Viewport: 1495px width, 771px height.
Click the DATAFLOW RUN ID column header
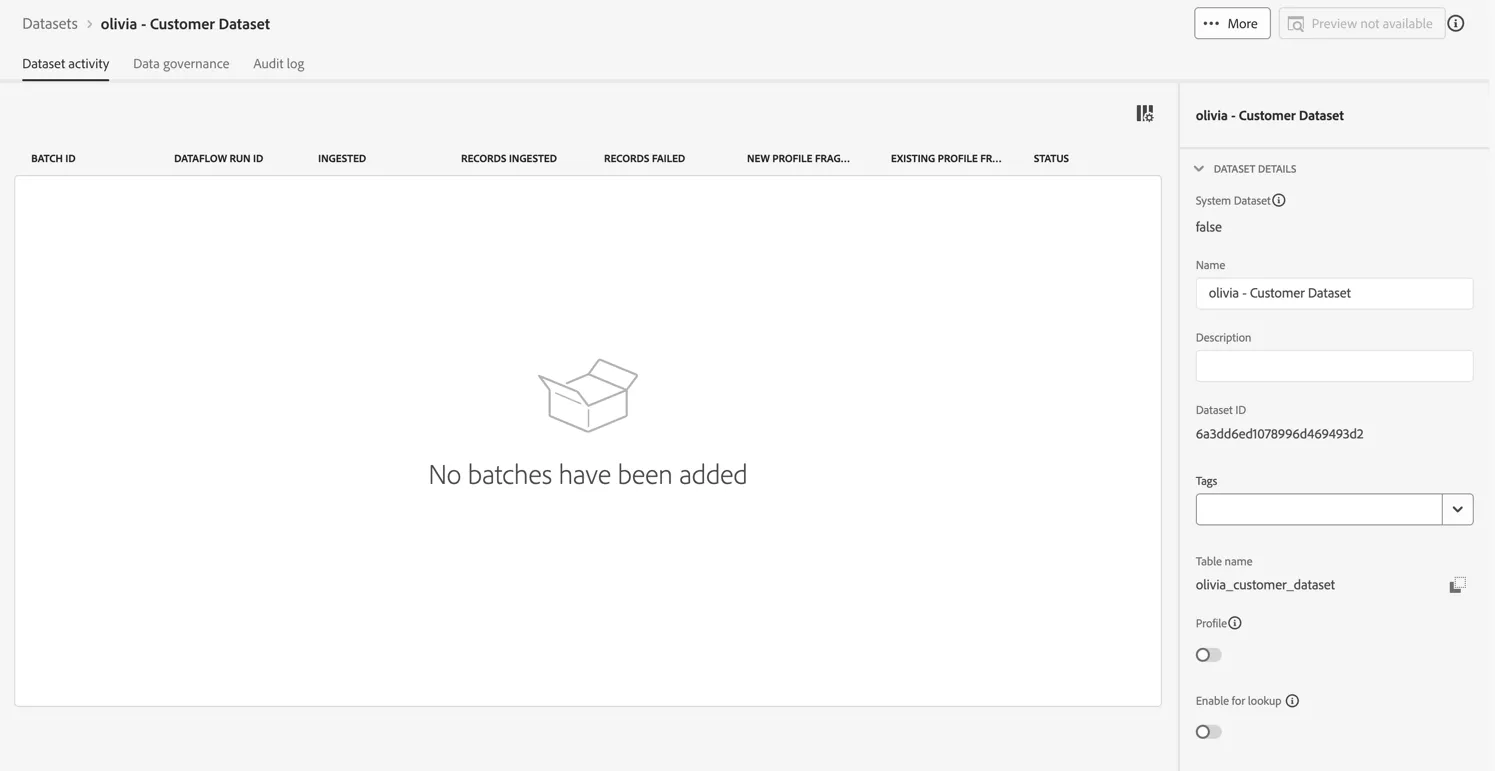[x=219, y=158]
